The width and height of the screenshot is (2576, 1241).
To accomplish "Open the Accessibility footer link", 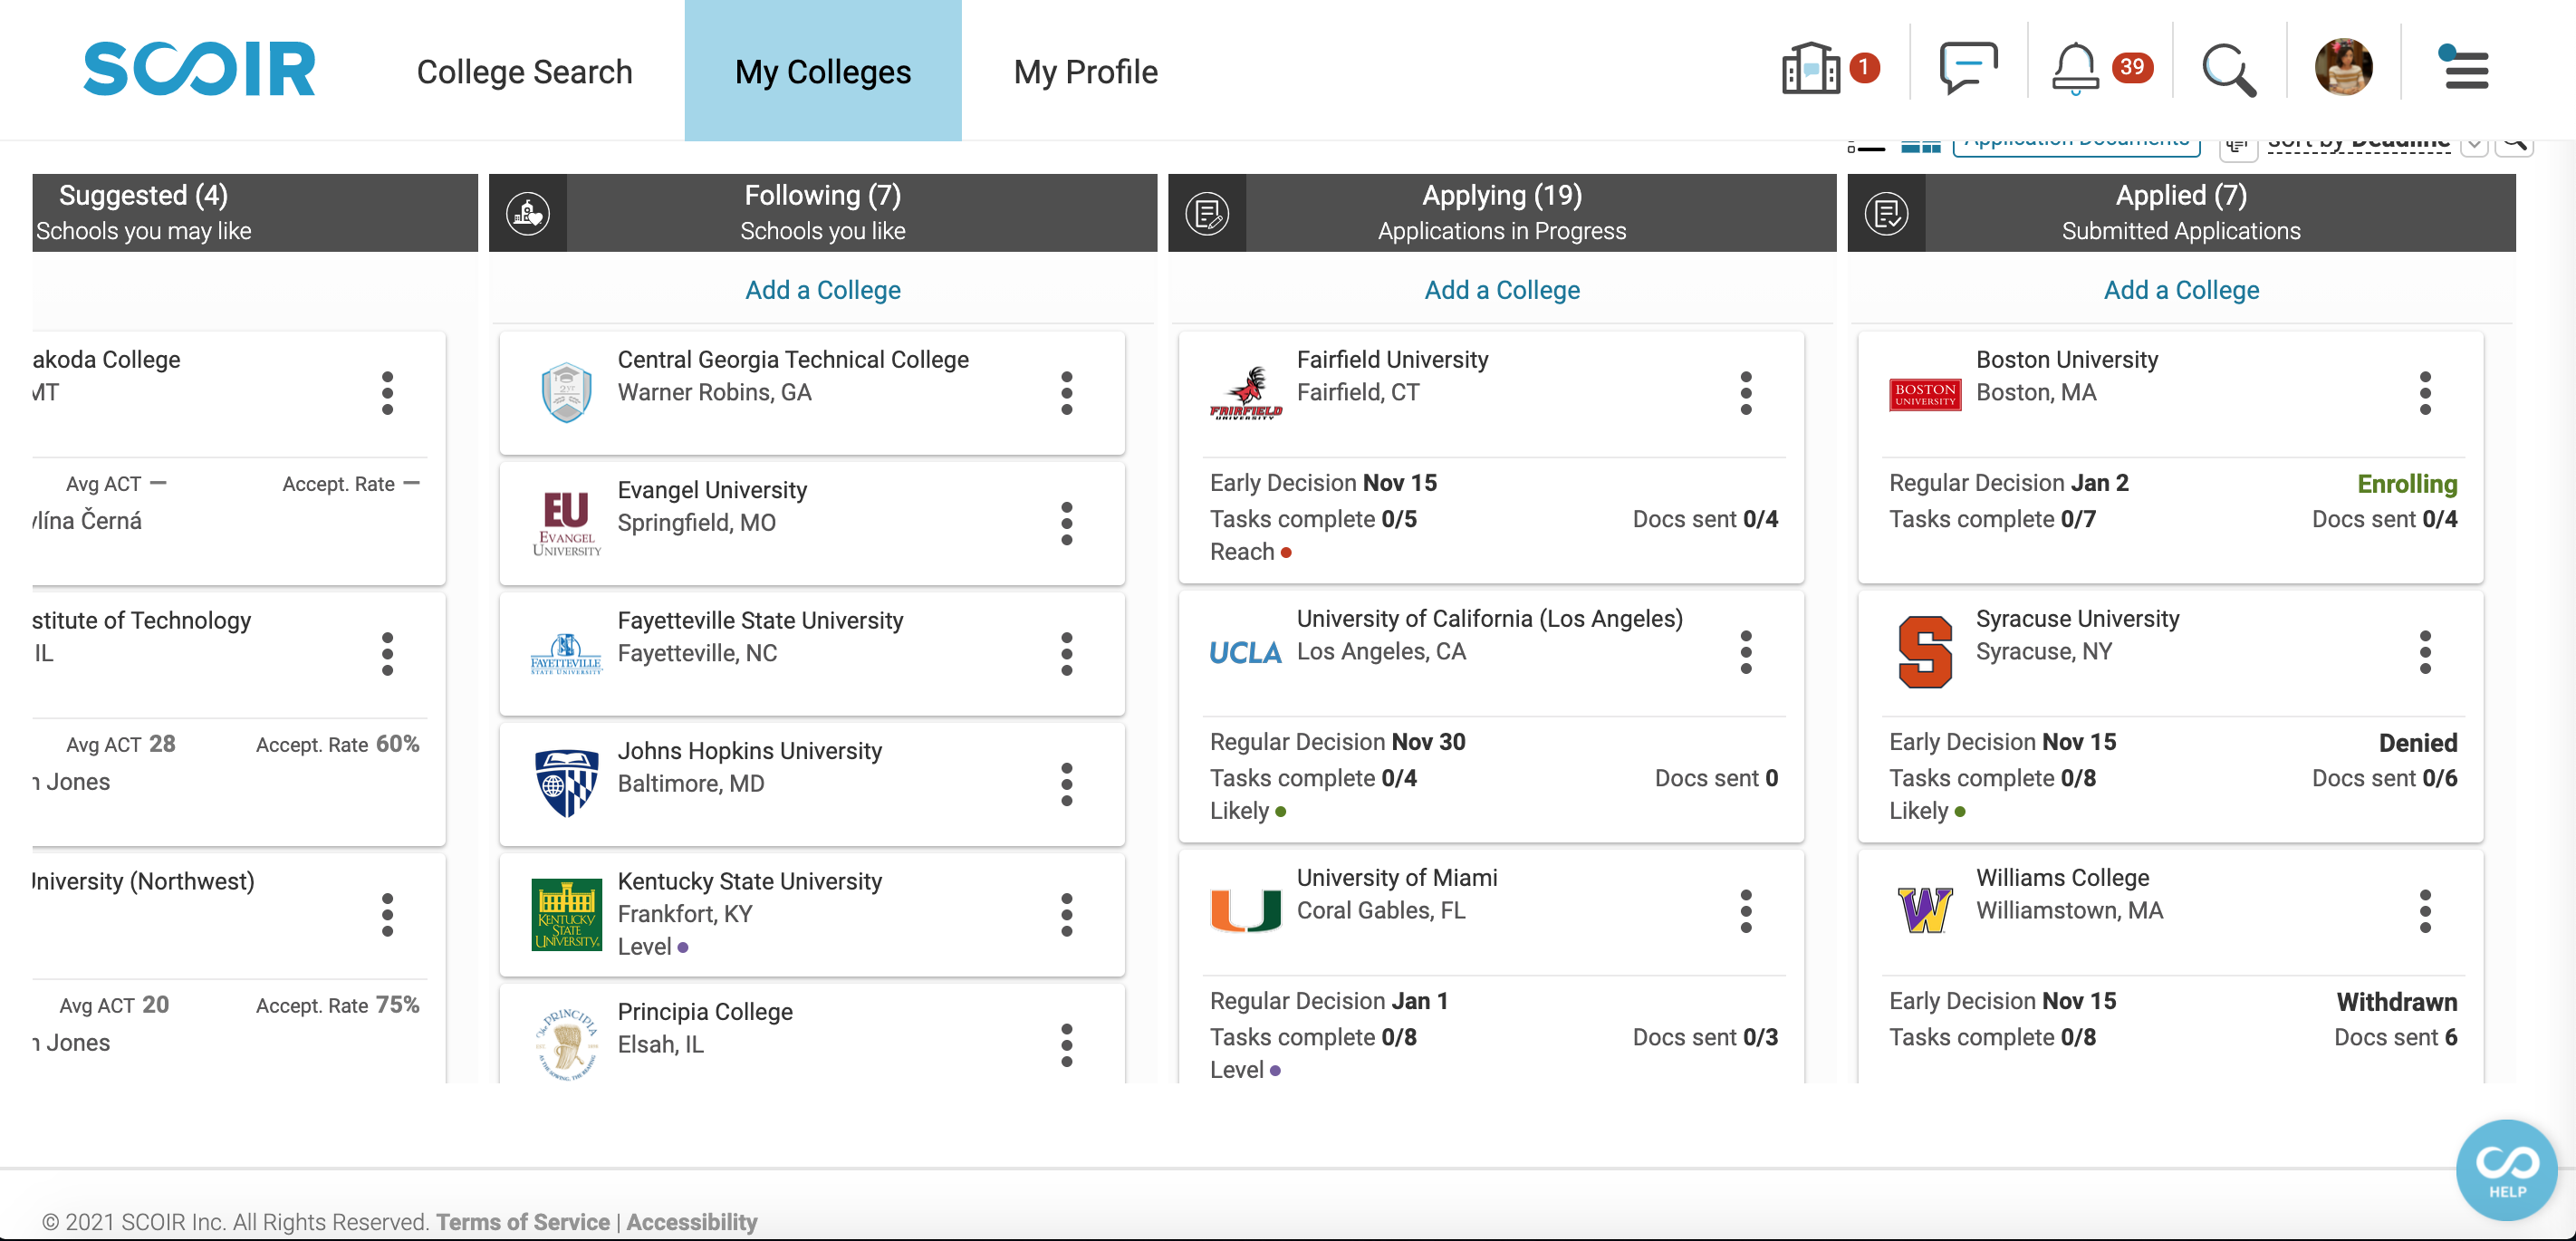I will click(x=691, y=1222).
